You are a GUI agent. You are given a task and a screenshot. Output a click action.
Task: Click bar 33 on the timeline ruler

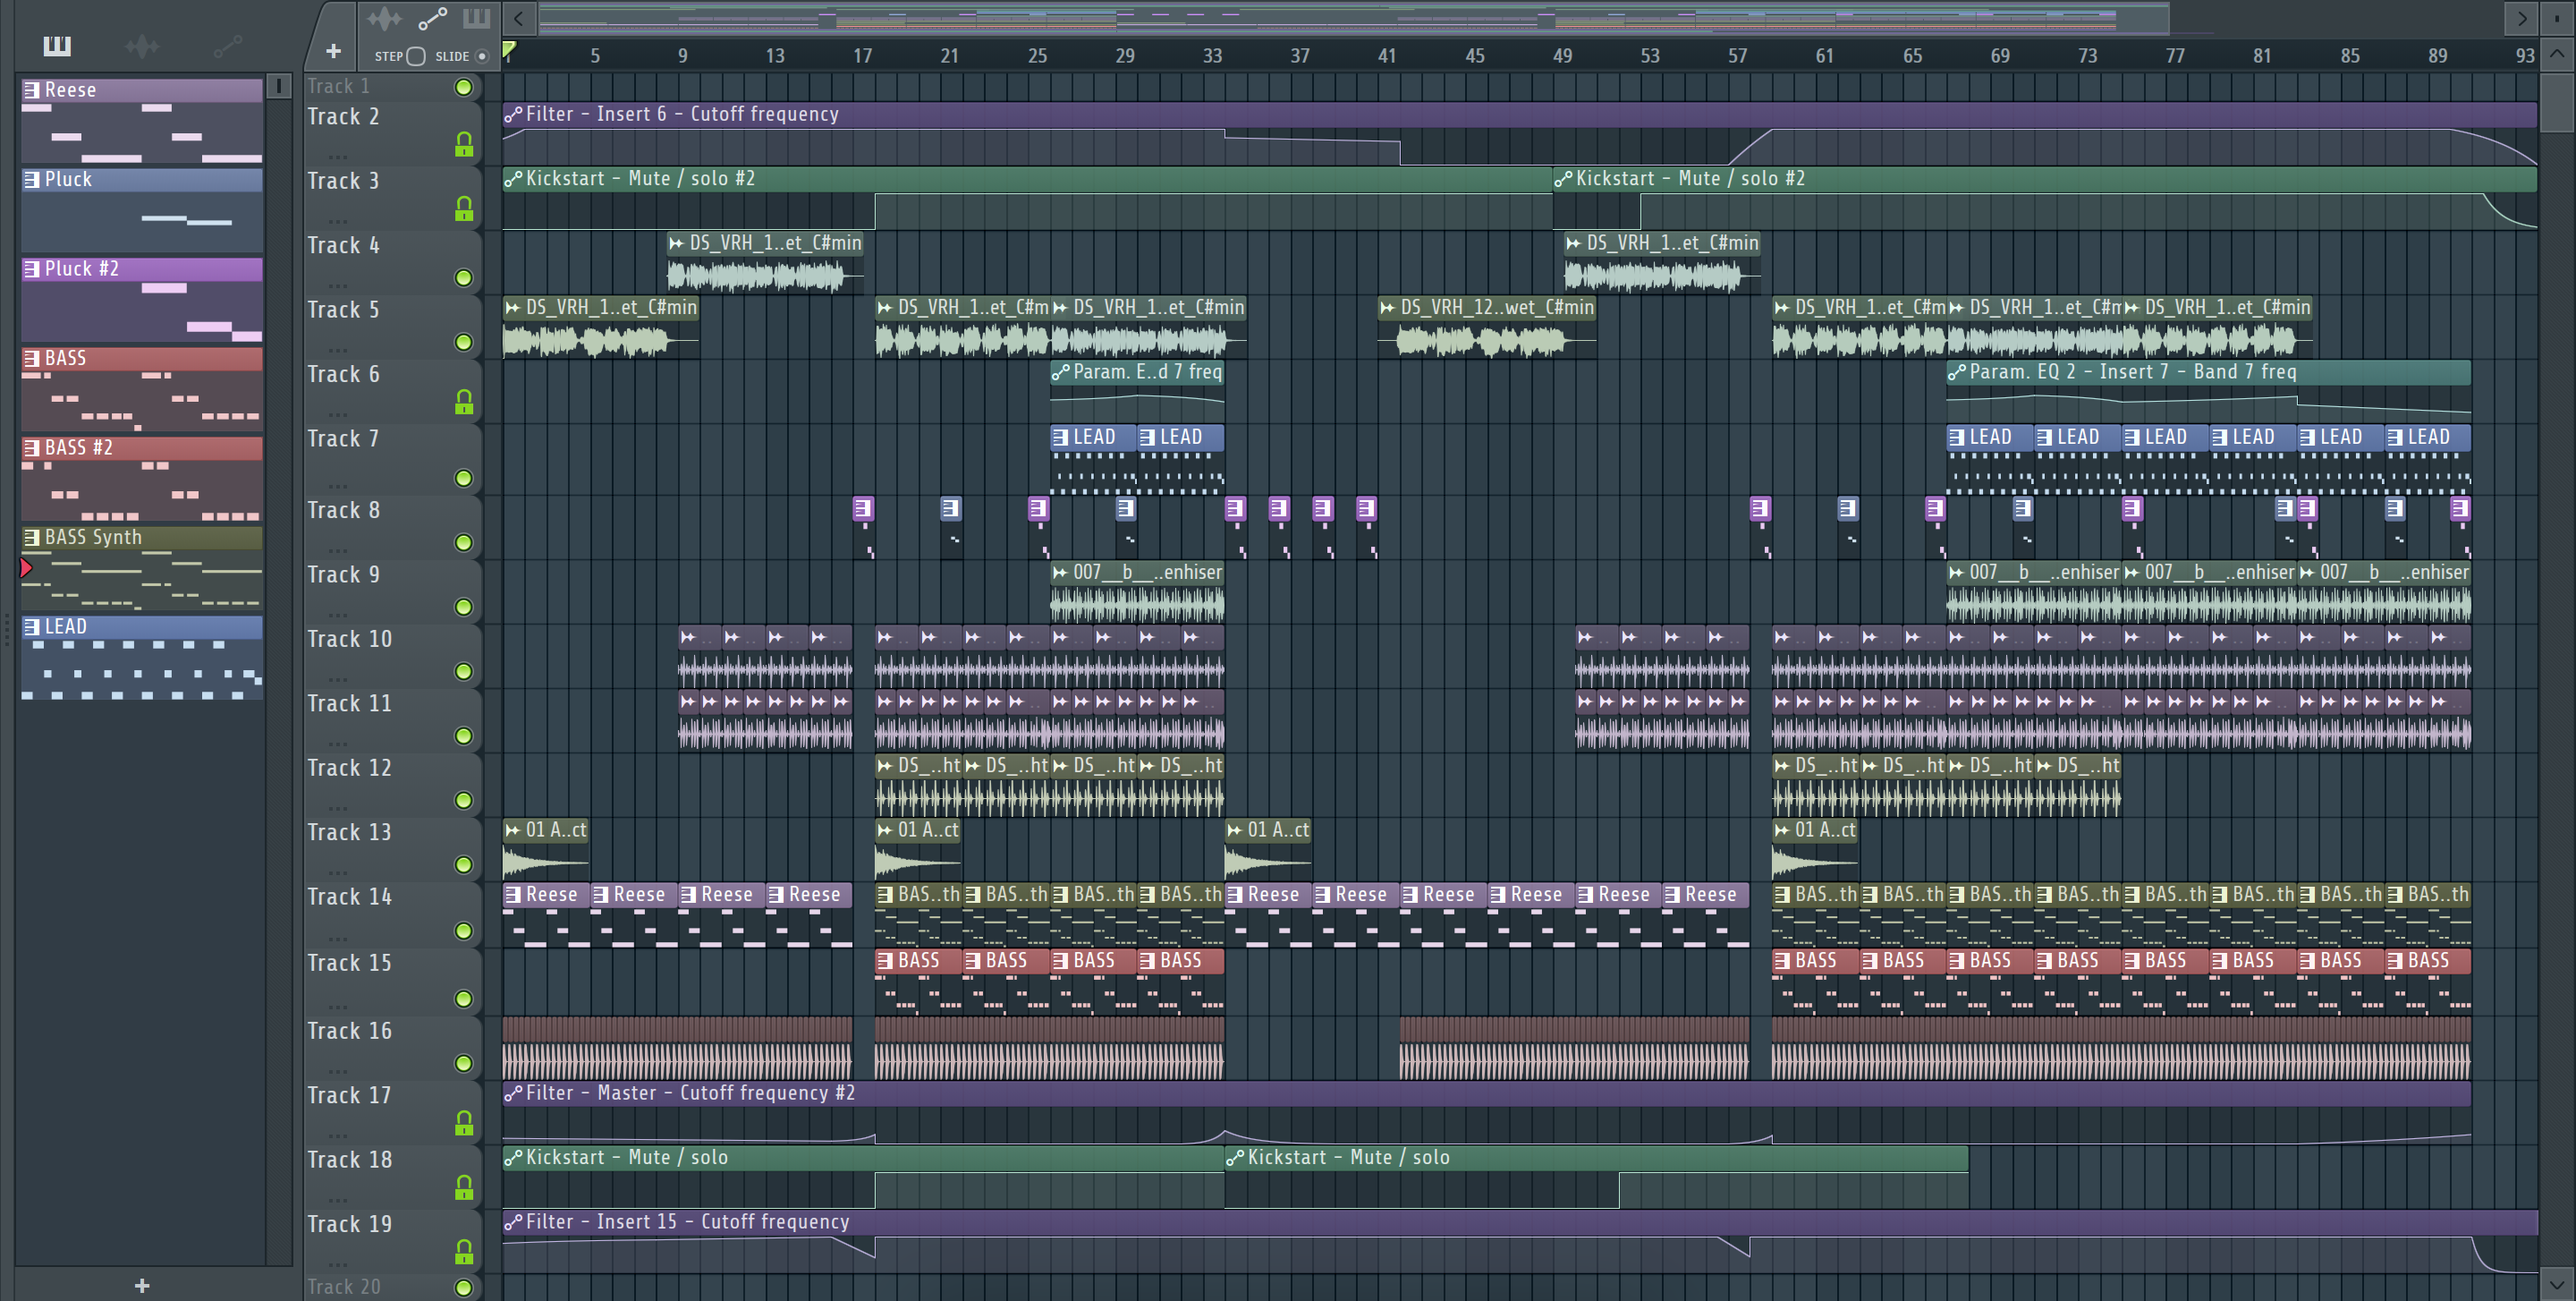[x=1212, y=56]
